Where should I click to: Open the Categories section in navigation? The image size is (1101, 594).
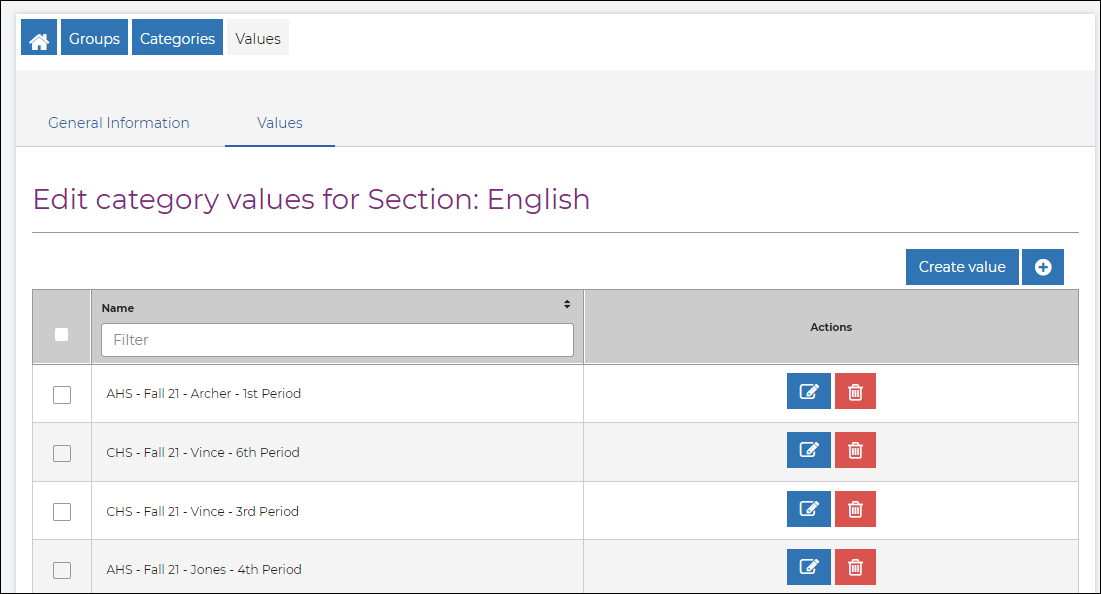[x=177, y=37]
